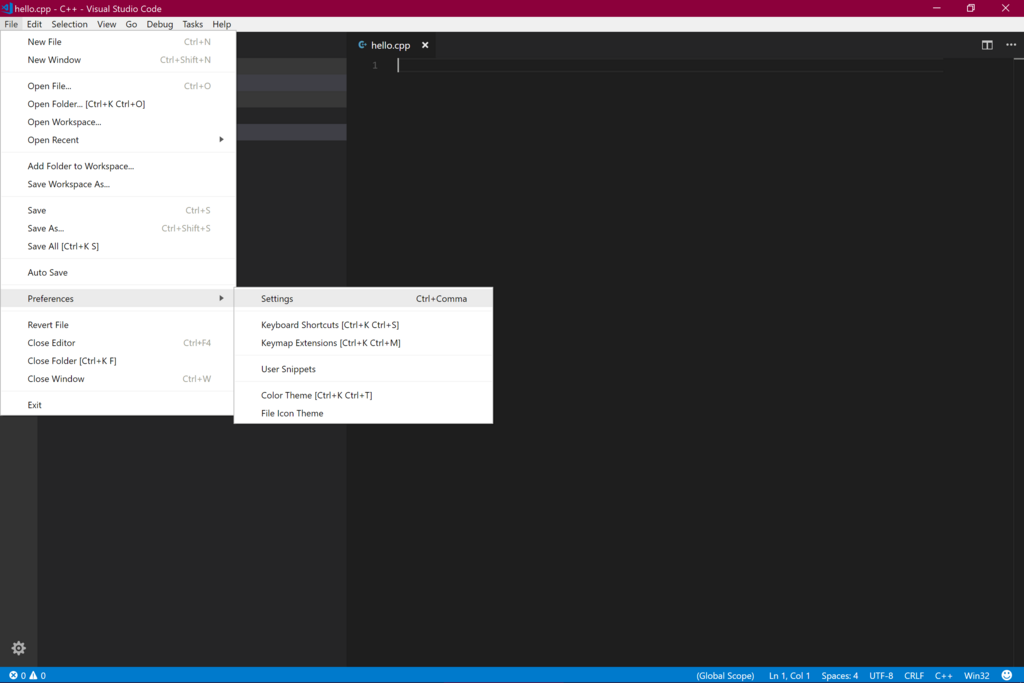Open File Icon Theme entry
Screen dimensions: 1024x683
[363, 413]
